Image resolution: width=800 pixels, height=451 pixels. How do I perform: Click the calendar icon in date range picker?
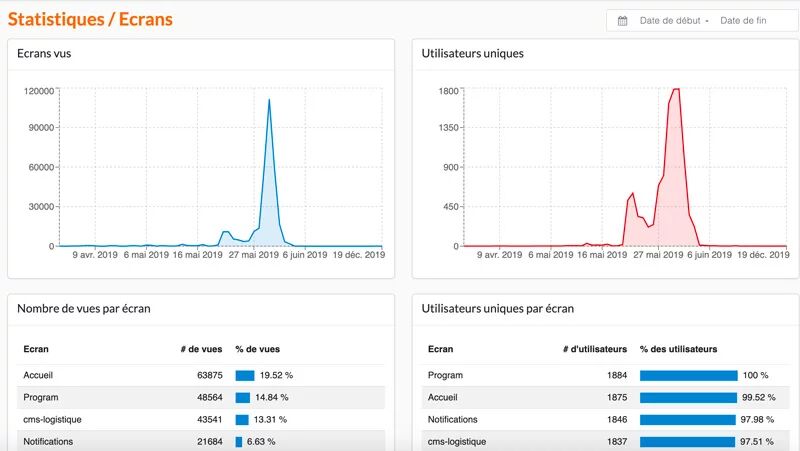622,21
